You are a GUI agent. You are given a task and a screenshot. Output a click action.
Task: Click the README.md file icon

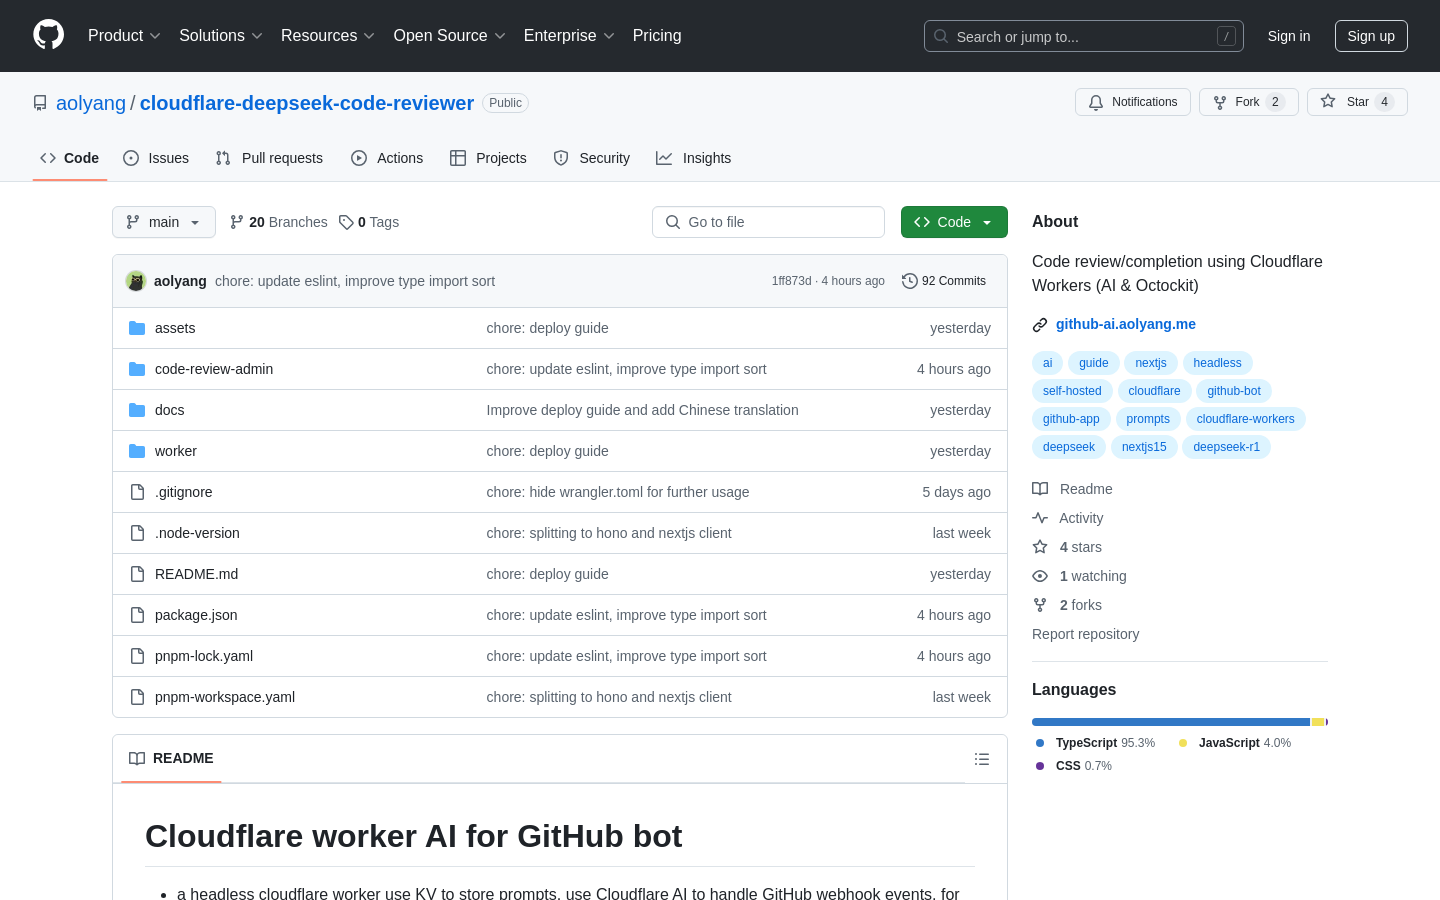[137, 574]
